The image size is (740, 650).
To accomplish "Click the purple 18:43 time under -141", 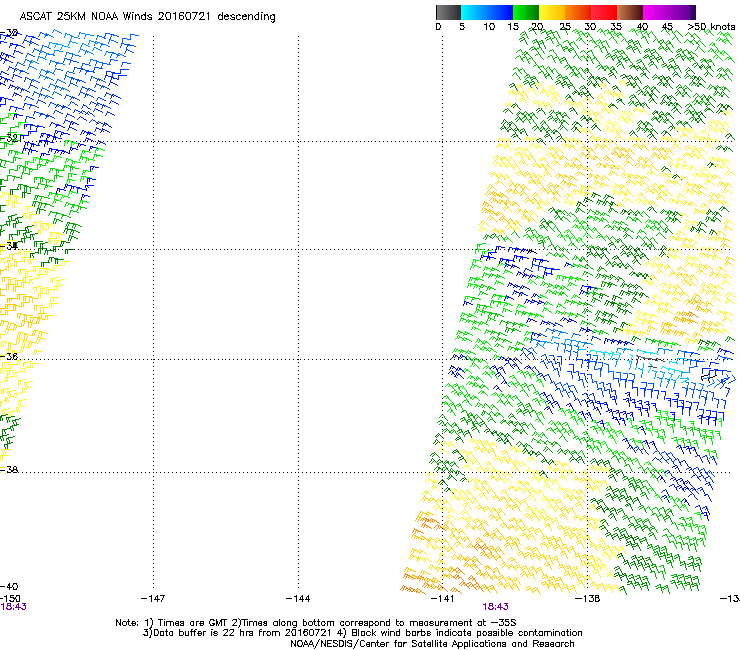I will pos(496,607).
